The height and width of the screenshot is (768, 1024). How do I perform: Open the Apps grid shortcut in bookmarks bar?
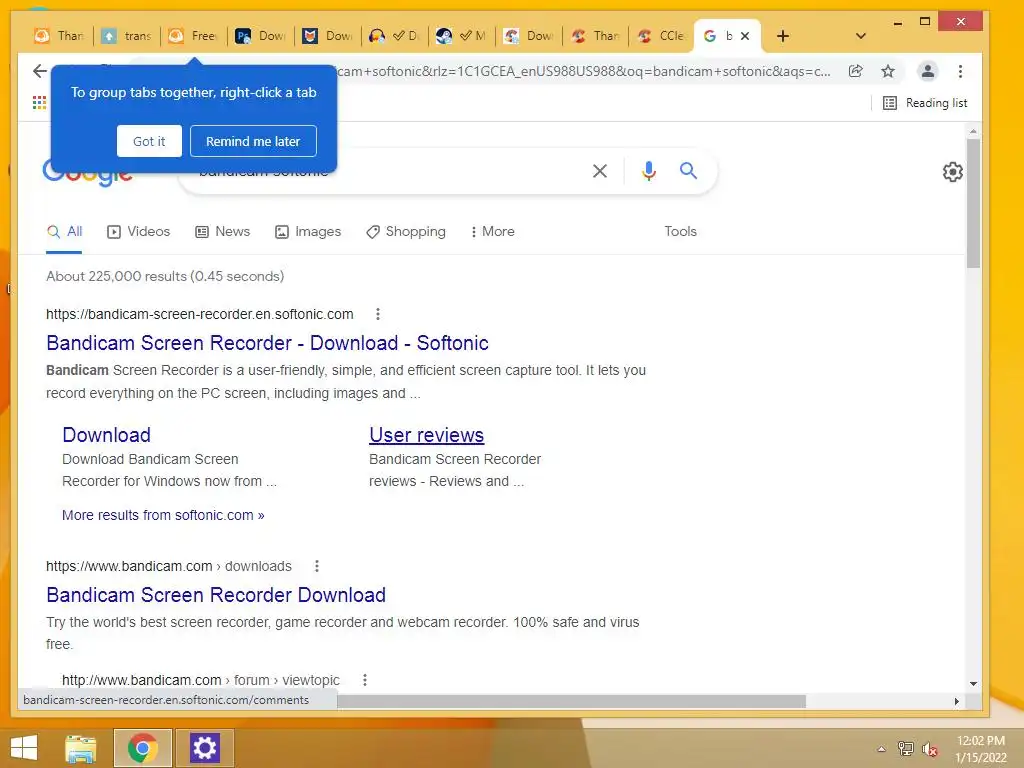pos(39,103)
